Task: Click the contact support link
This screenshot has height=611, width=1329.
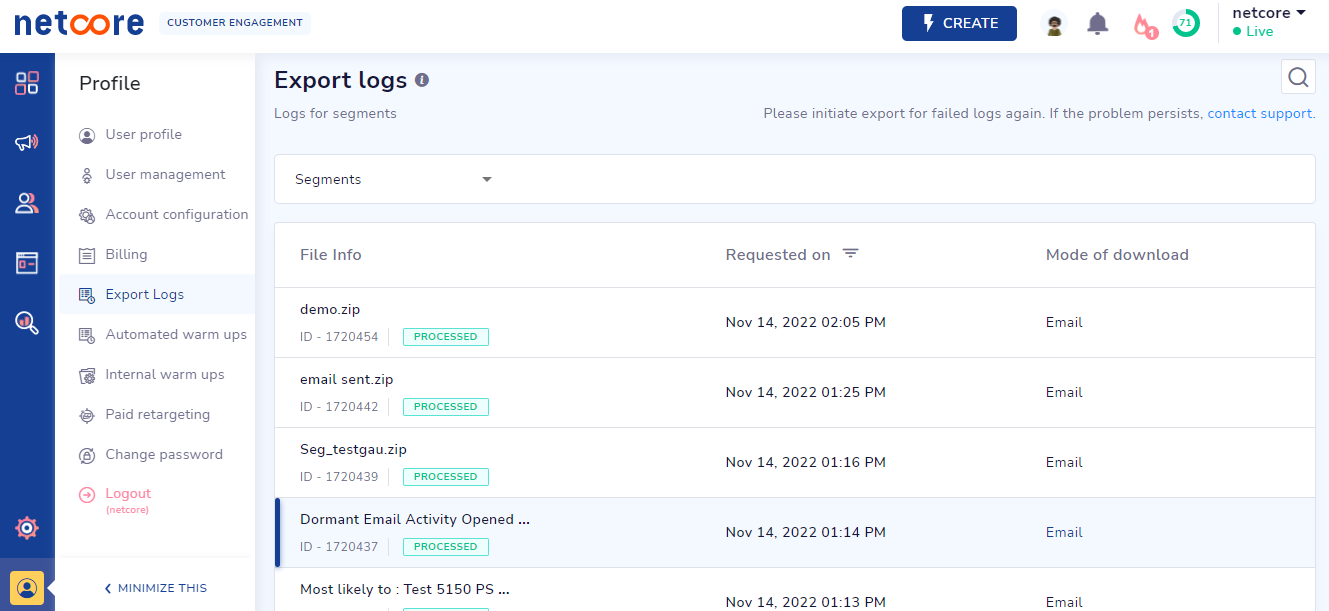Action: pyautogui.click(x=1260, y=113)
